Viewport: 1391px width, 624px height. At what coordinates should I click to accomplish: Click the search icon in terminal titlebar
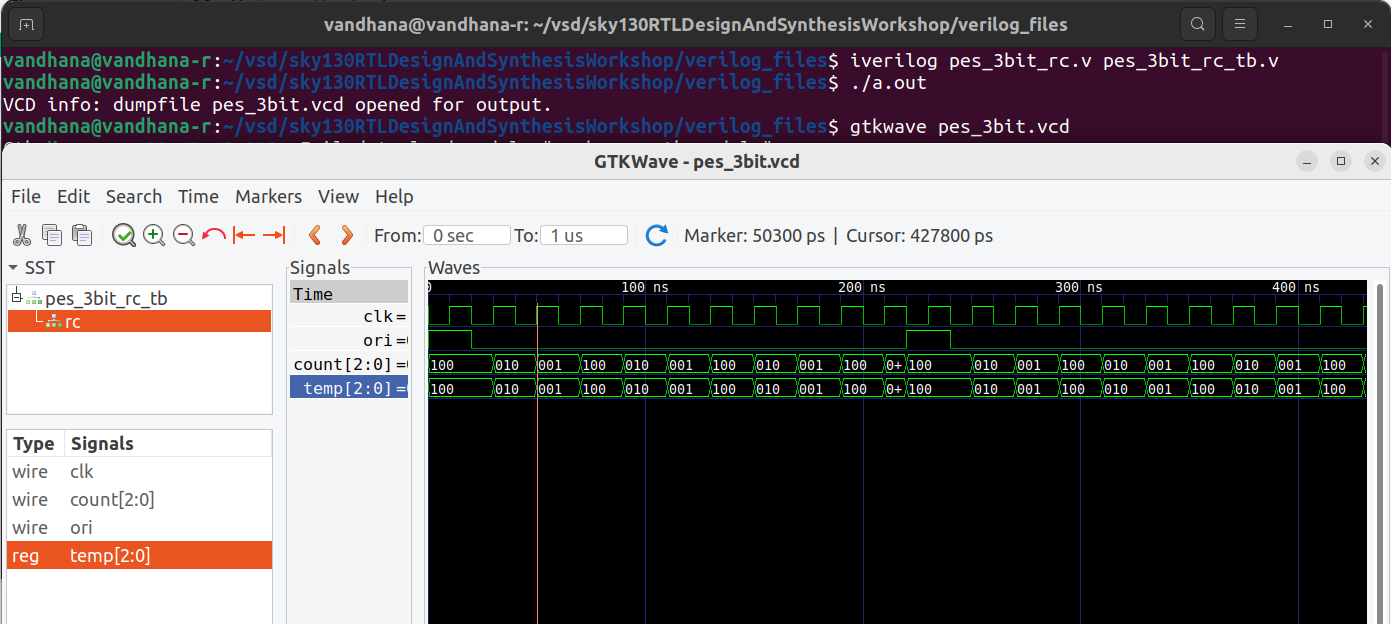[x=1197, y=23]
